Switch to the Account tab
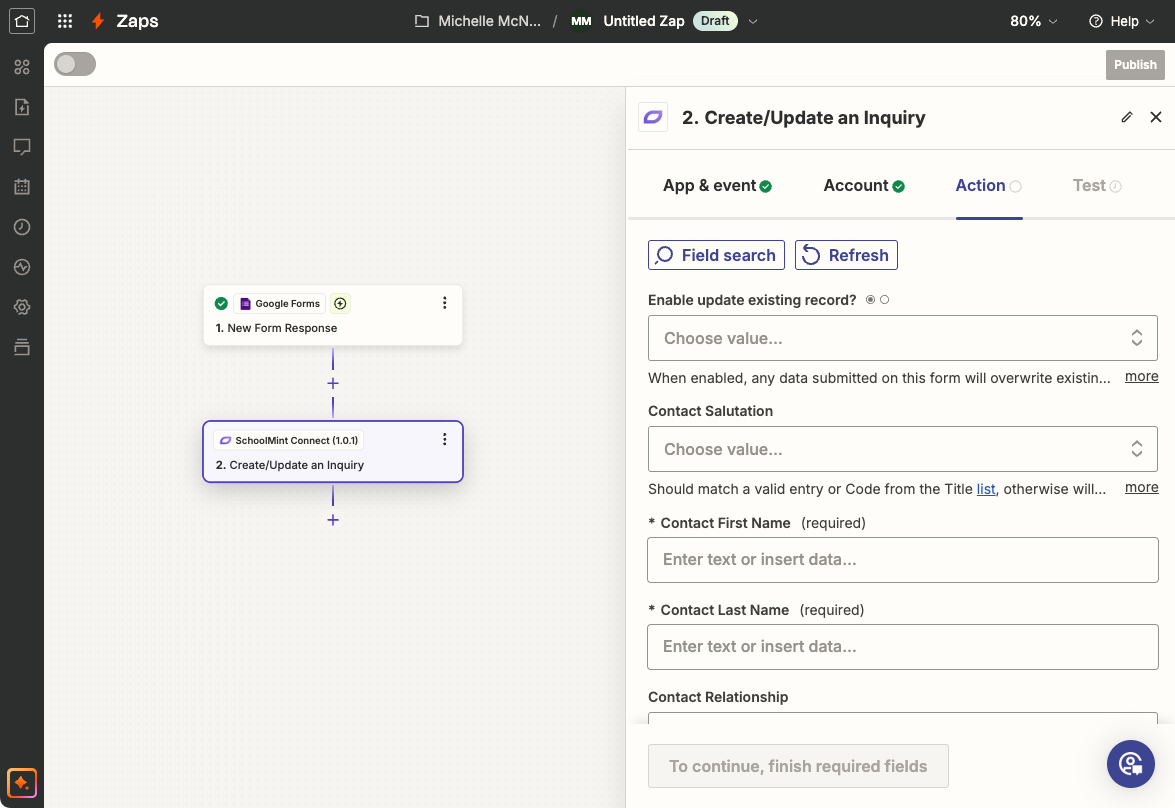This screenshot has width=1175, height=808. click(863, 185)
